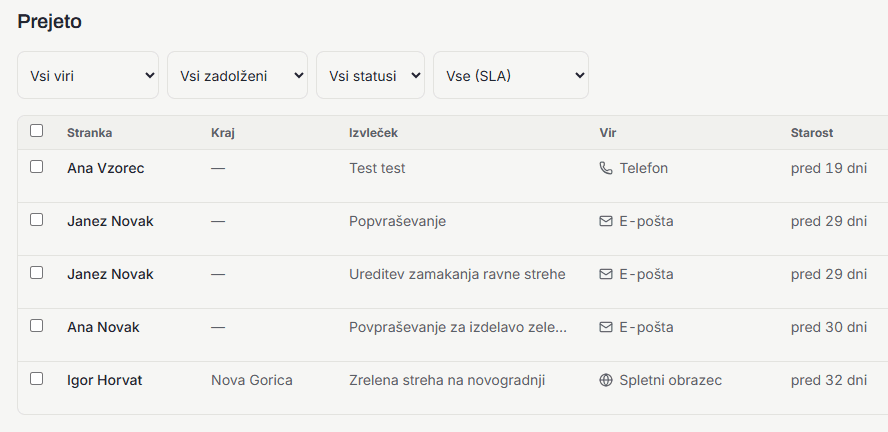This screenshot has width=888, height=432.
Task: Open the Ana Vzorec customer entry
Action: [x=105, y=168]
